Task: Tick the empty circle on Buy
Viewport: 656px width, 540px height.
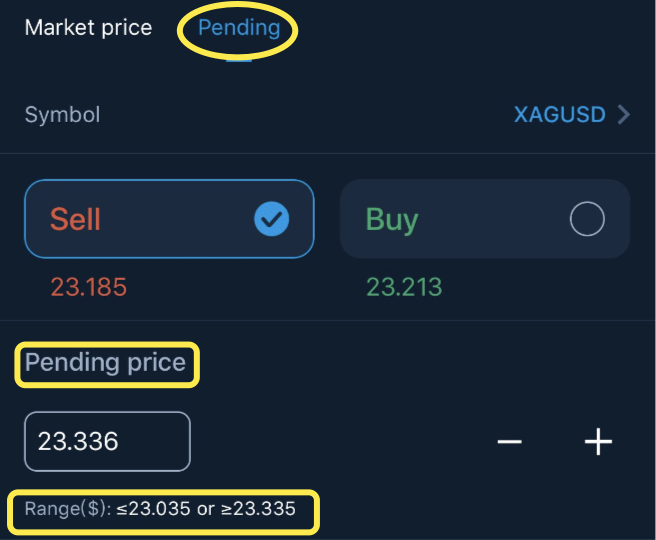Action: 587,219
